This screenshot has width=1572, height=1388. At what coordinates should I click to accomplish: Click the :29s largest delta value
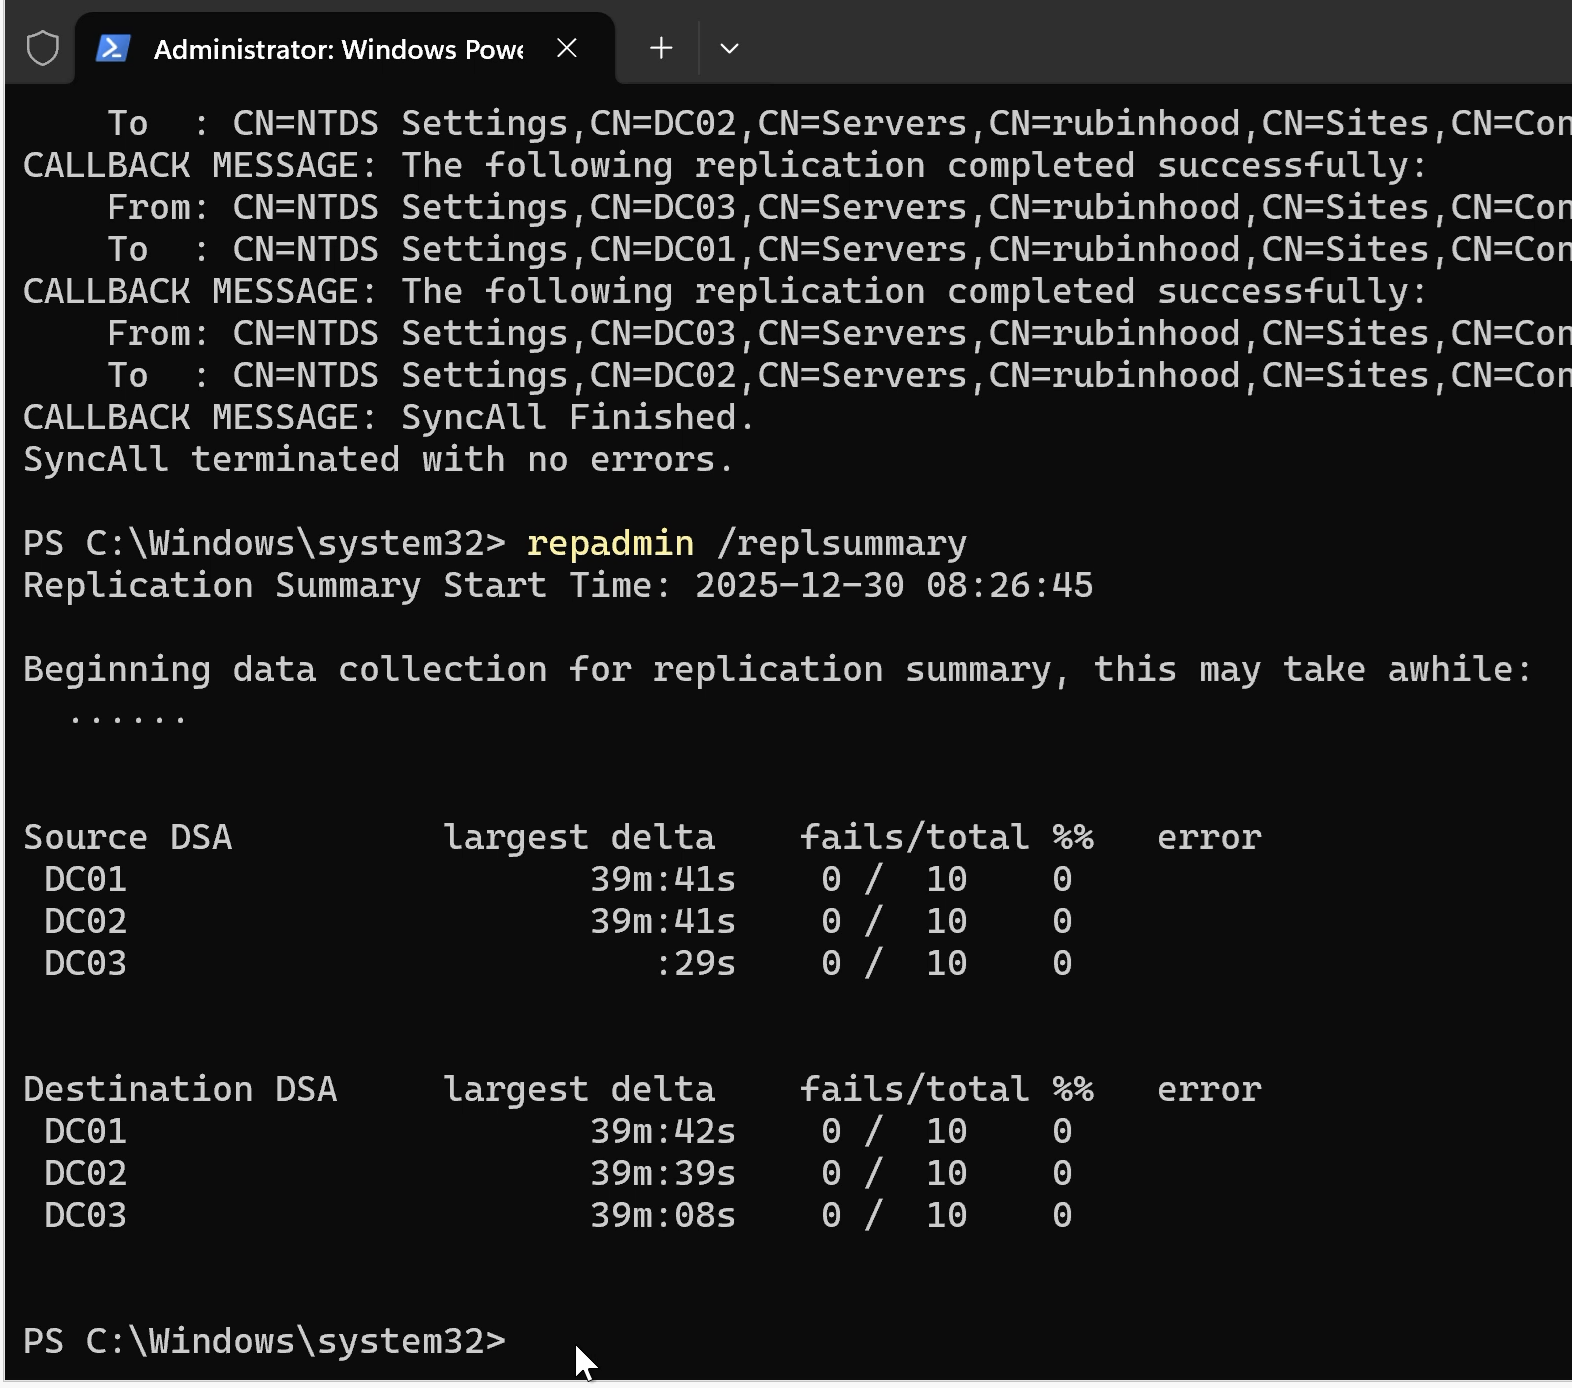click(x=695, y=963)
